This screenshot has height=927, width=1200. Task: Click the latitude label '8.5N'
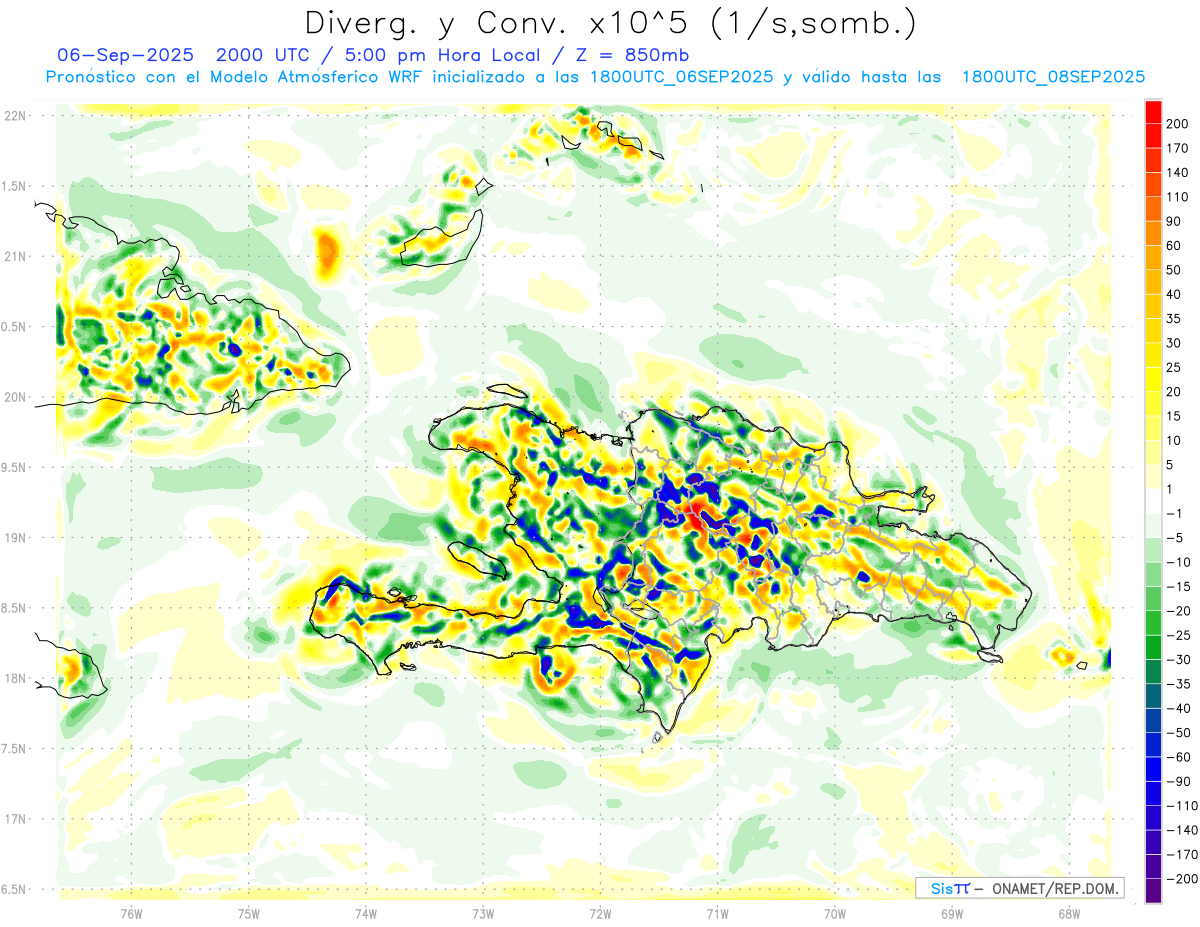click(15, 608)
